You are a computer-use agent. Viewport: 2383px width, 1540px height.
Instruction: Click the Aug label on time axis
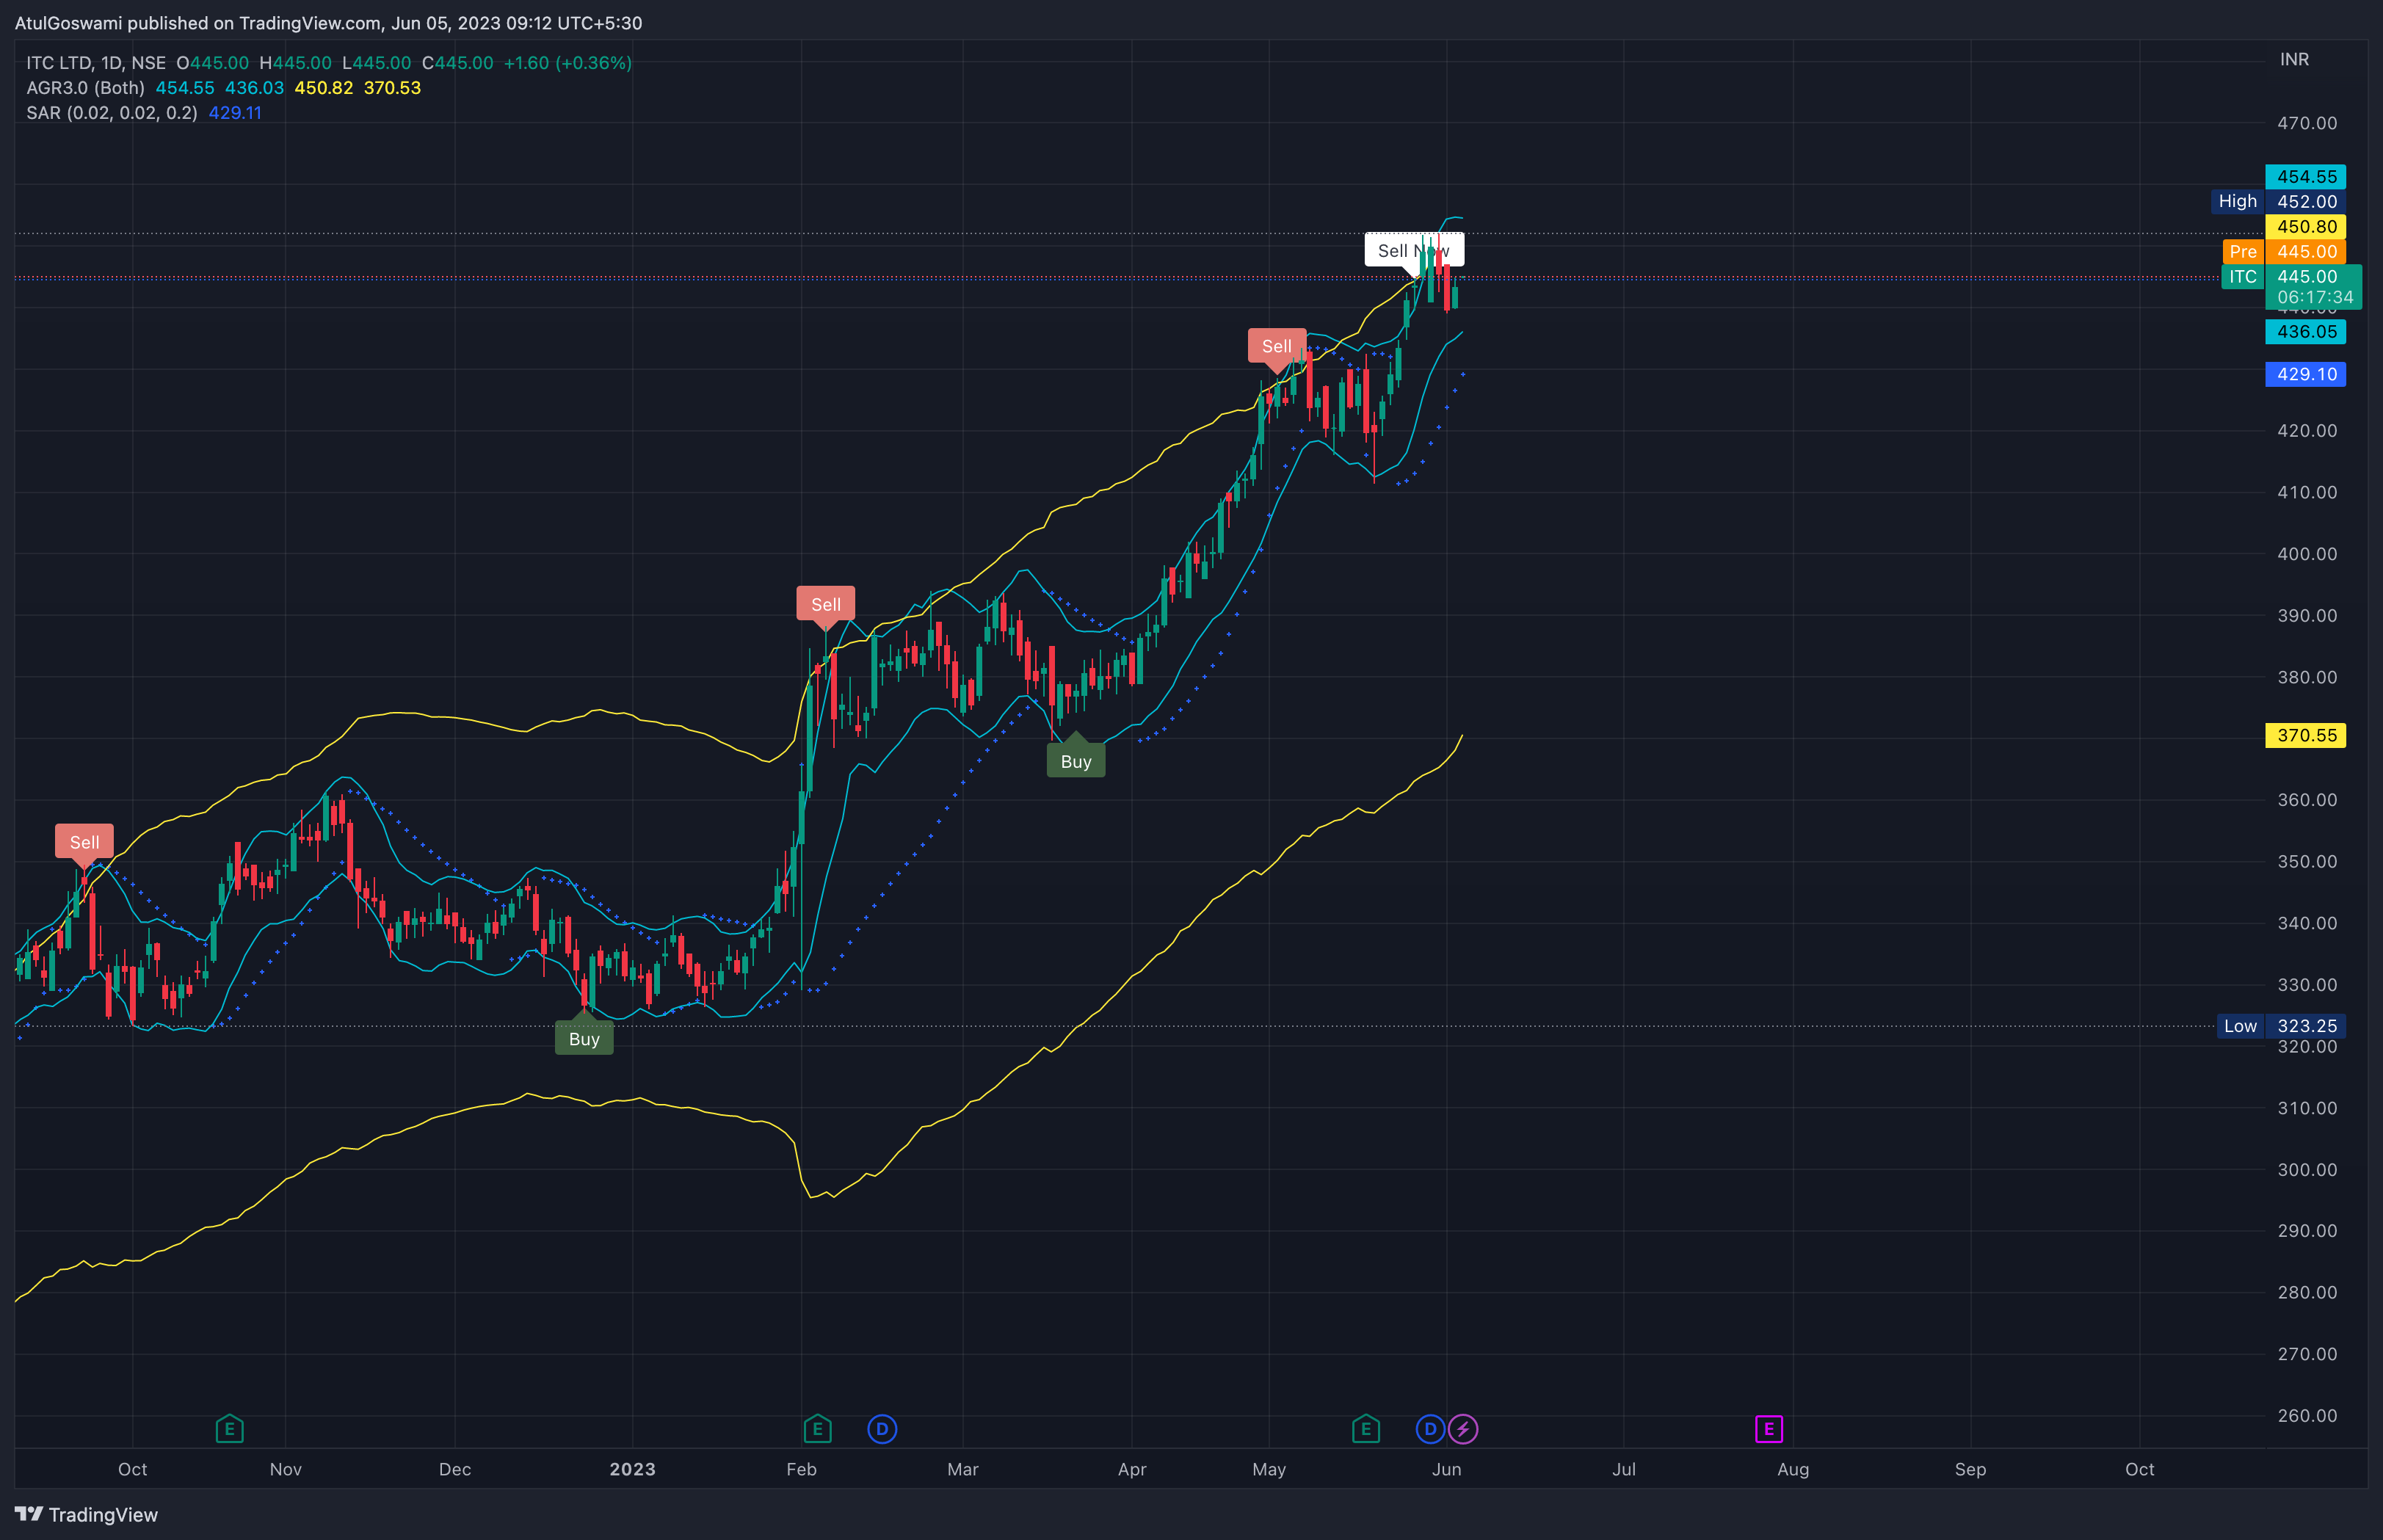pyautogui.click(x=1792, y=1469)
